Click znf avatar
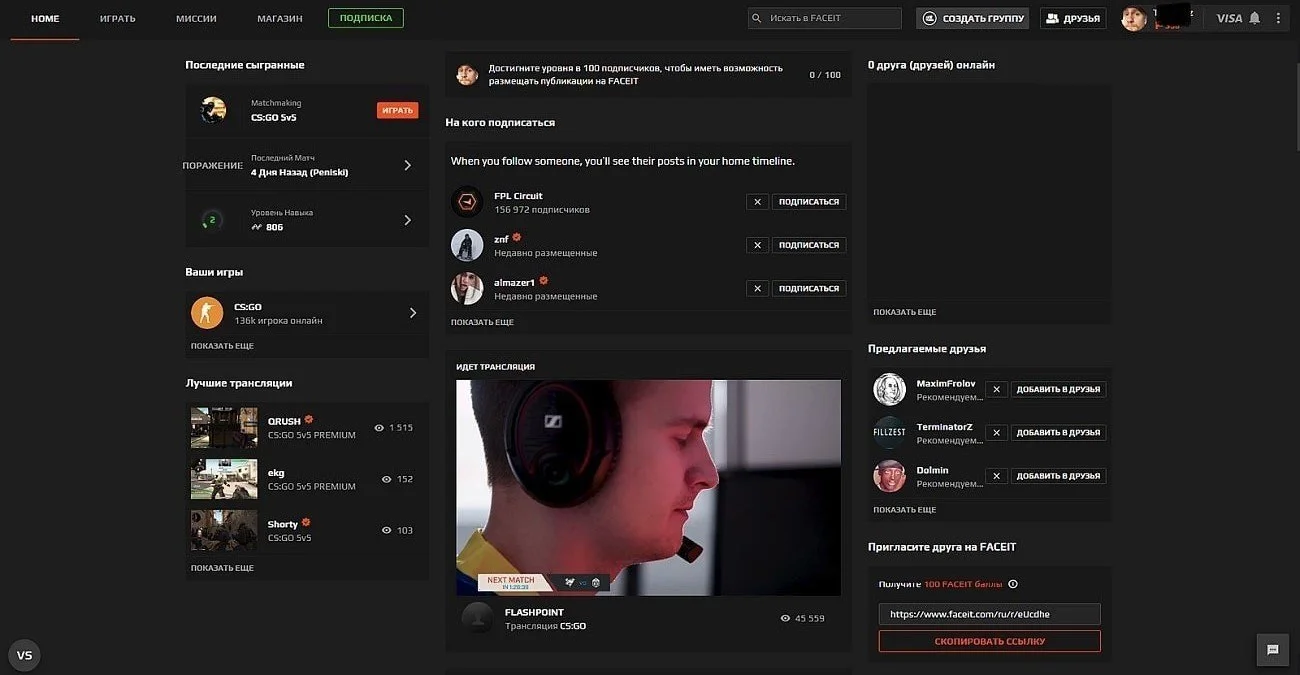The image size is (1300, 675). tap(467, 245)
